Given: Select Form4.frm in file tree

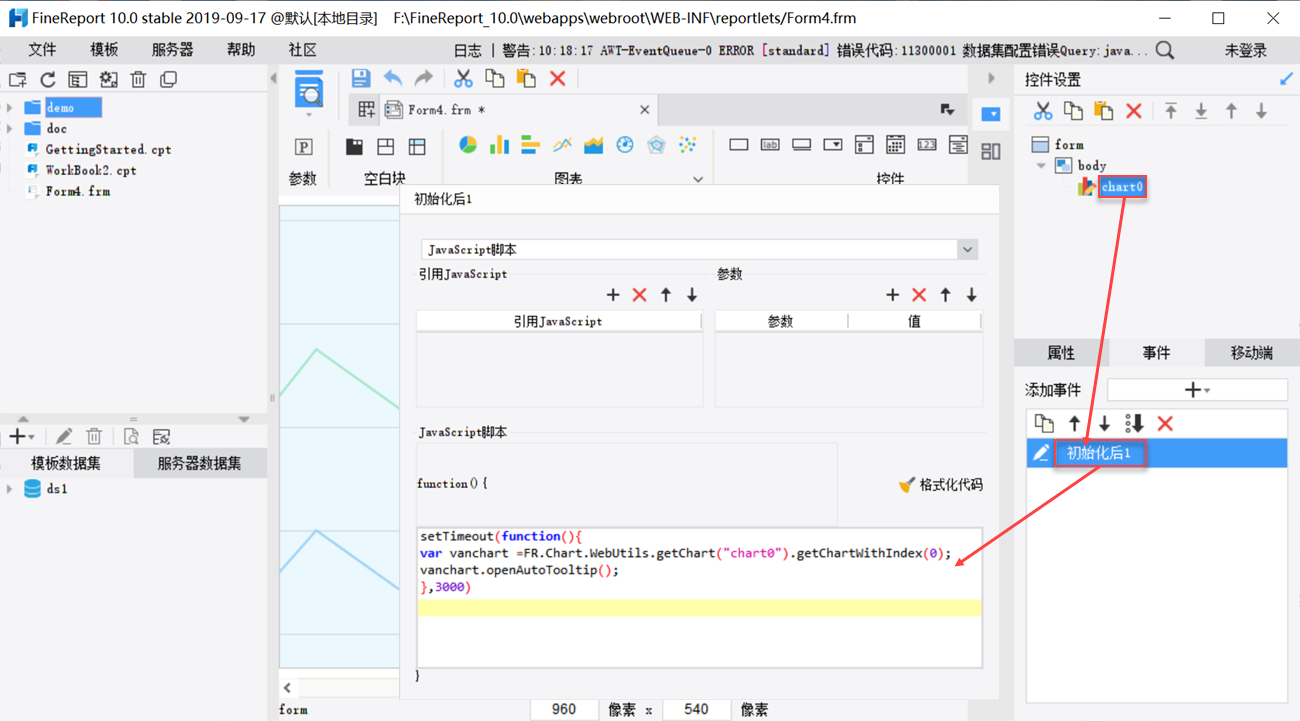Looking at the screenshot, I should [78, 192].
